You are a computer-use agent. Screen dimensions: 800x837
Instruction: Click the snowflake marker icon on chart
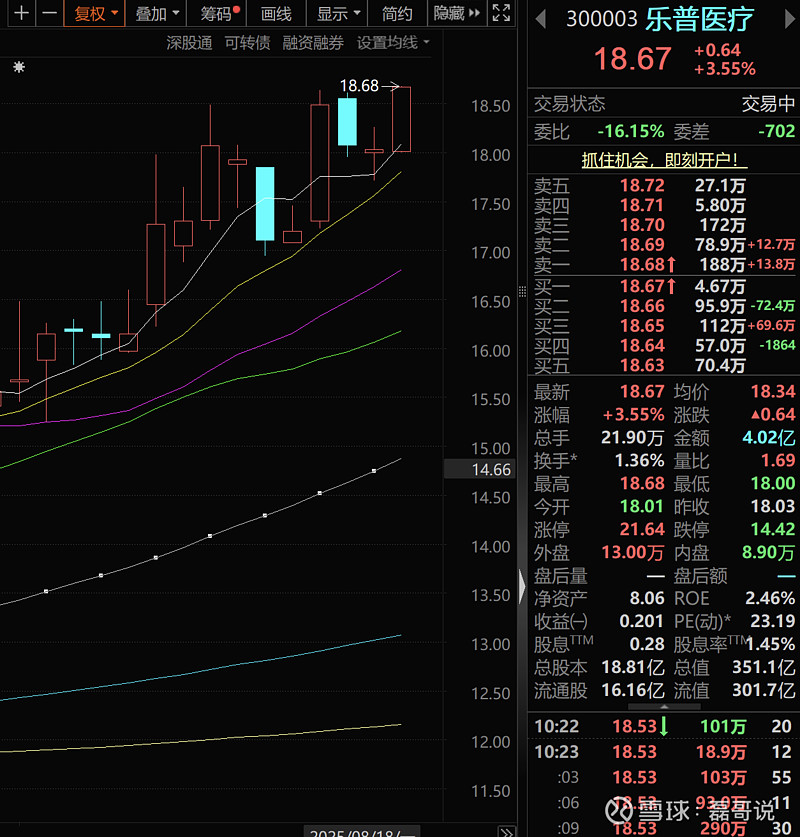(19, 67)
